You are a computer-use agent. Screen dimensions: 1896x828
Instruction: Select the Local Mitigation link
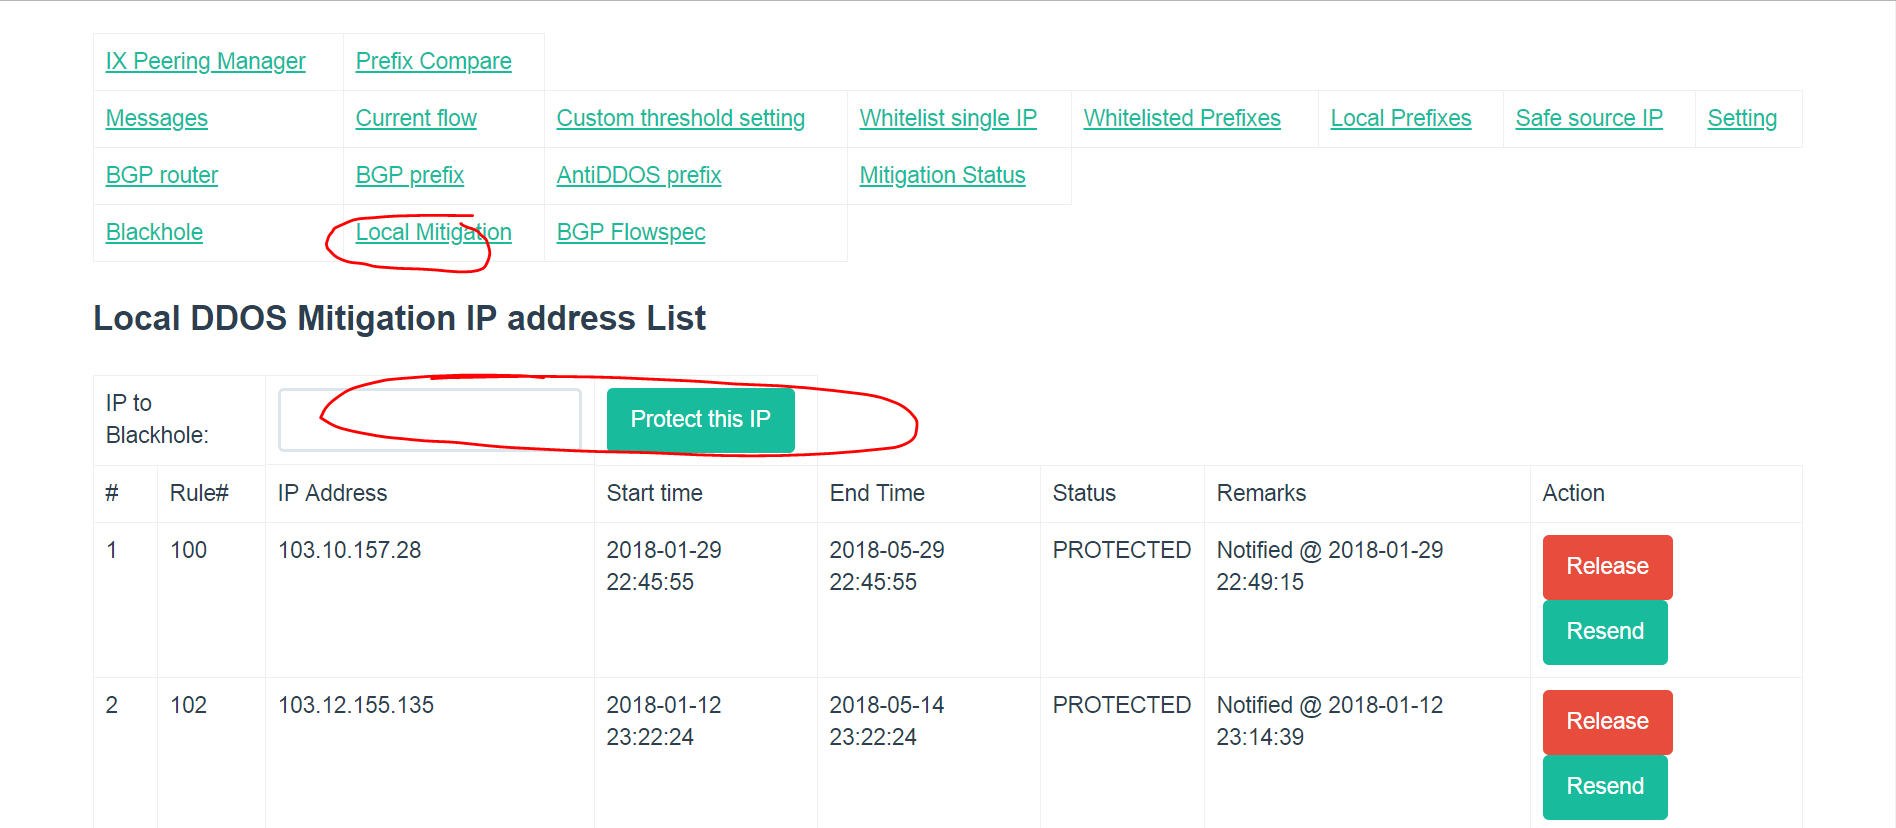coord(433,233)
